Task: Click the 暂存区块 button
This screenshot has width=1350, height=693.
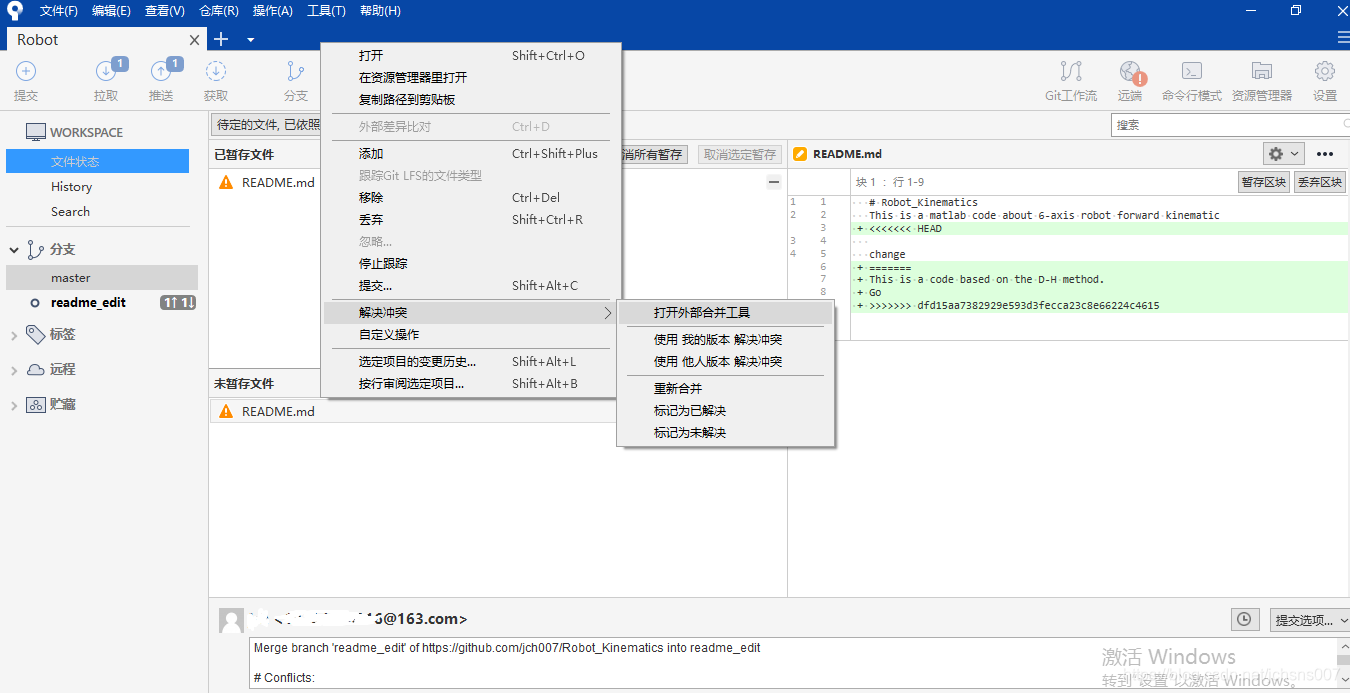Action: point(1263,182)
